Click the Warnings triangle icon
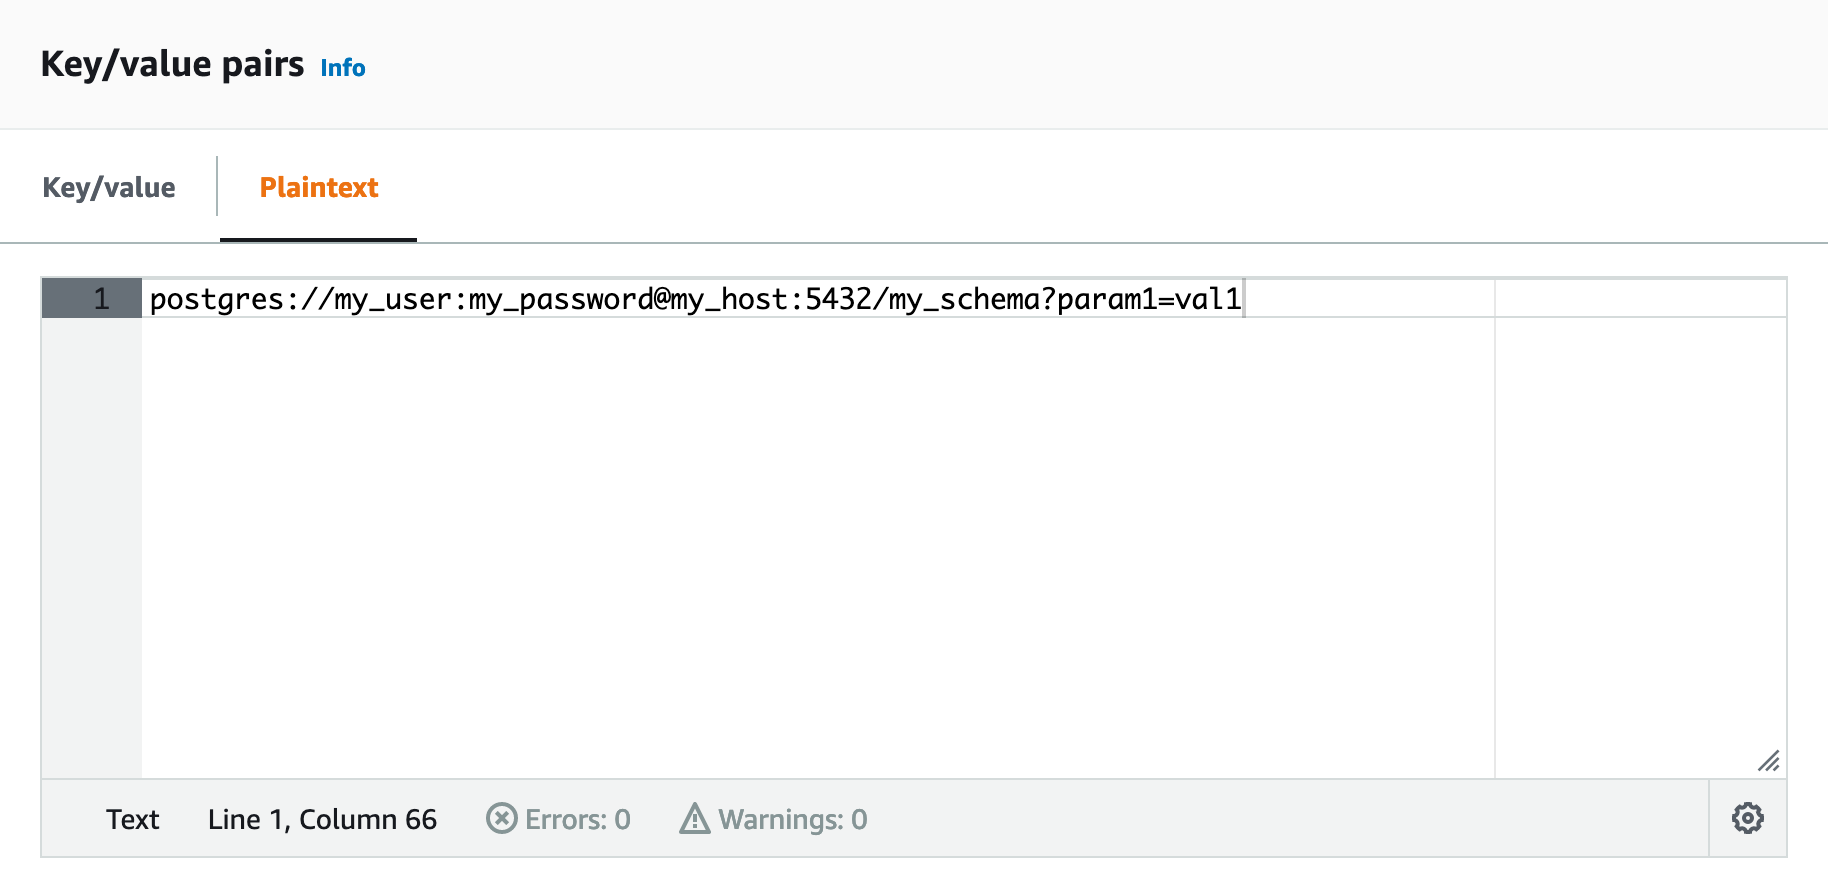This screenshot has width=1828, height=890. [694, 819]
